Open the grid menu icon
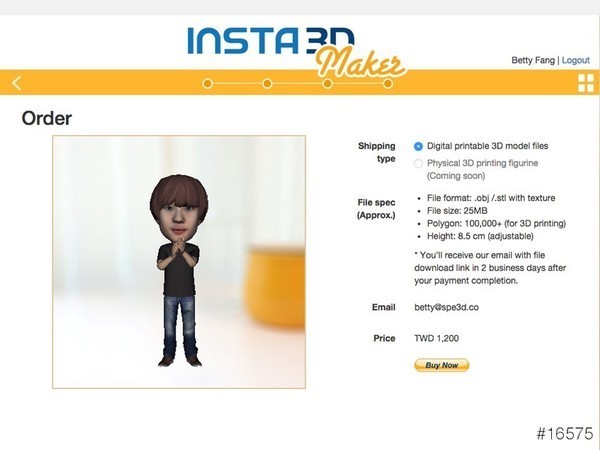600x450 pixels. 586,83
